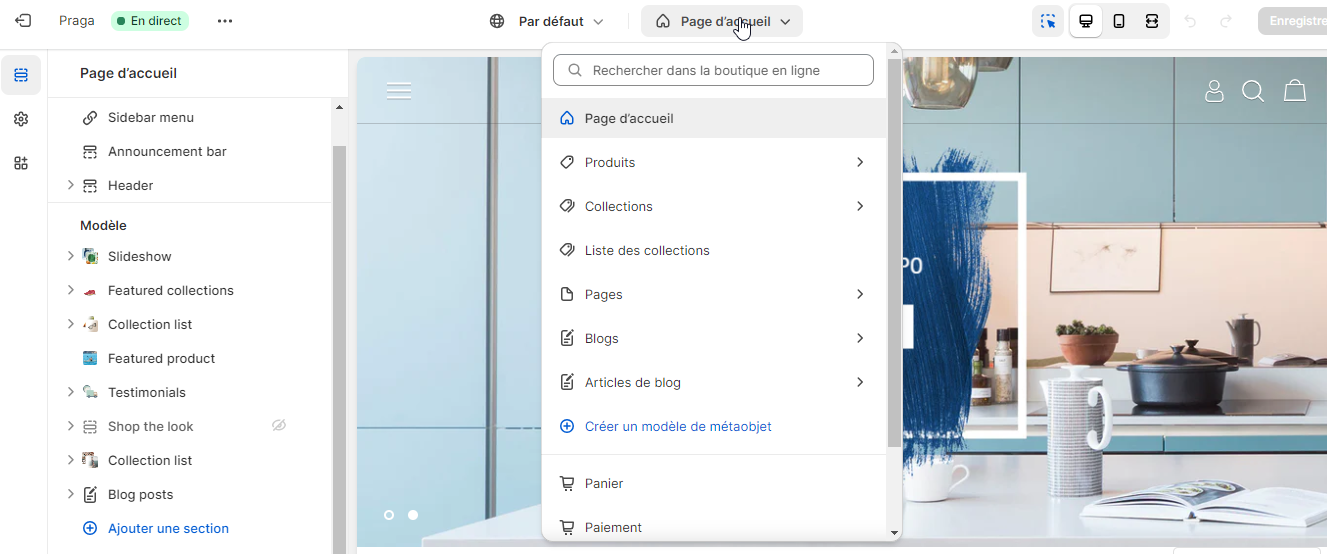Open the Par défaut market dropdown
The width and height of the screenshot is (1327, 554).
pyautogui.click(x=547, y=21)
